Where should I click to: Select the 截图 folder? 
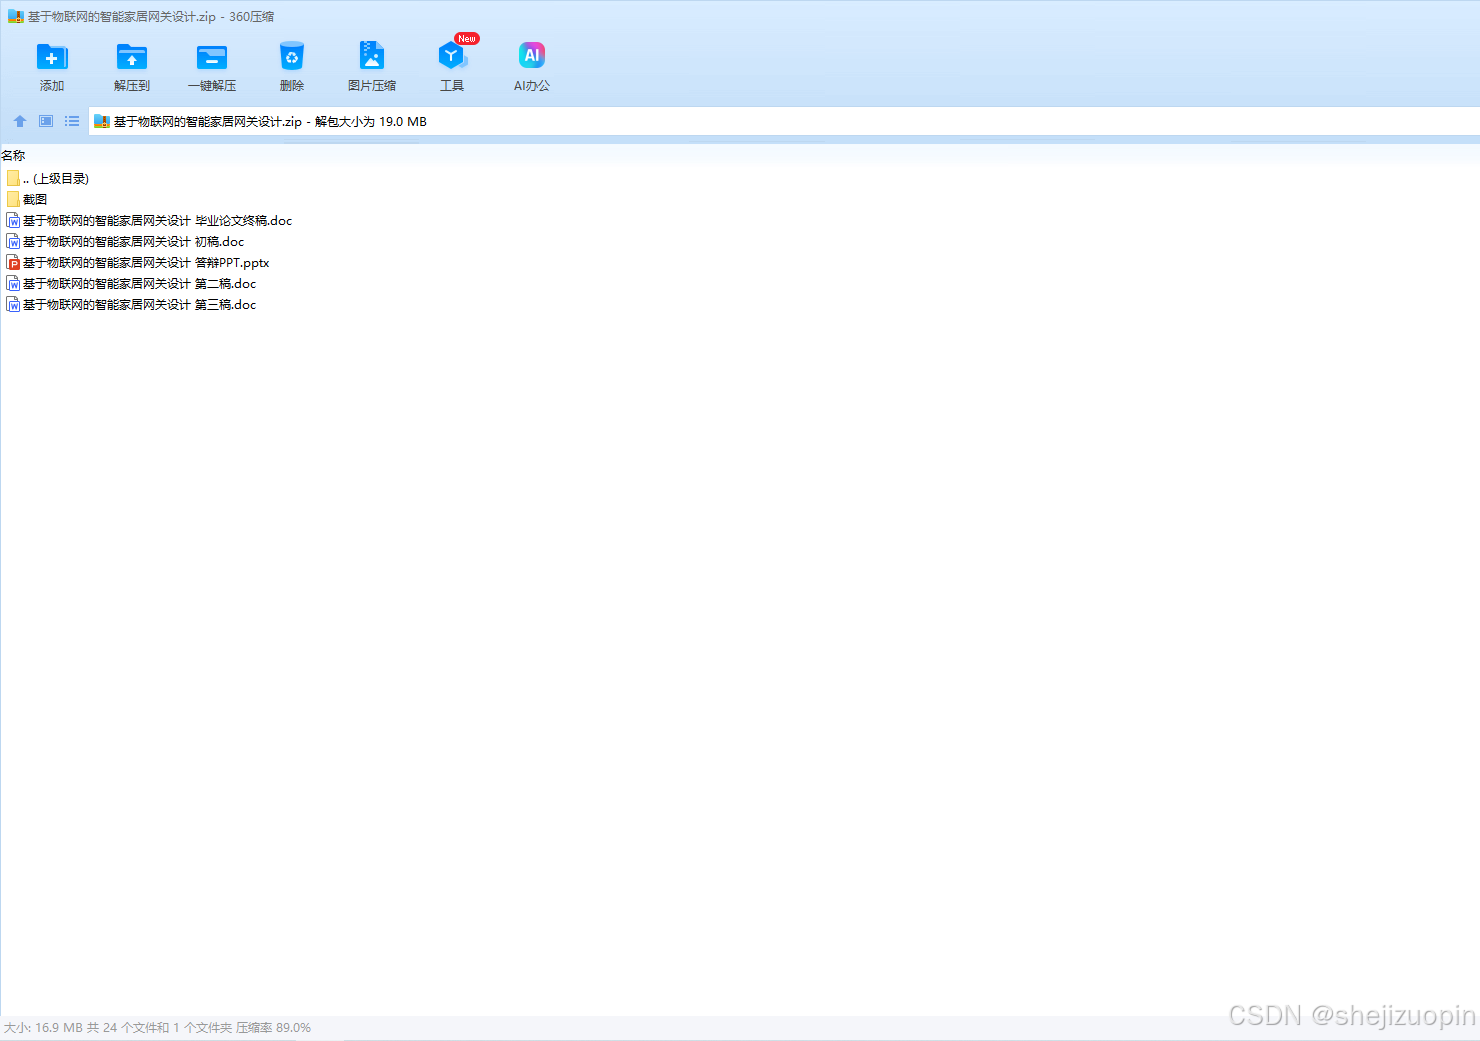point(27,199)
